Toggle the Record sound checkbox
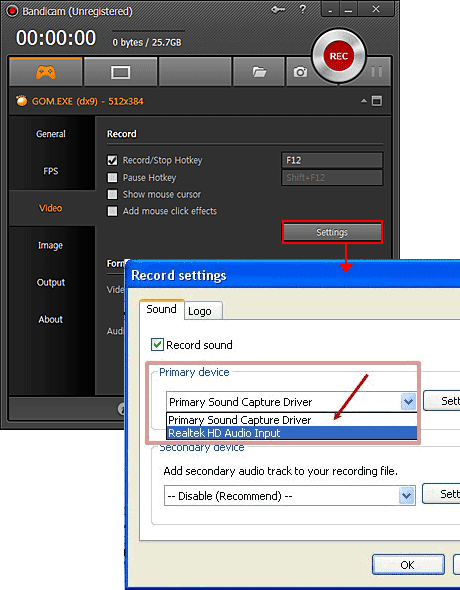The image size is (460, 590). (x=157, y=345)
